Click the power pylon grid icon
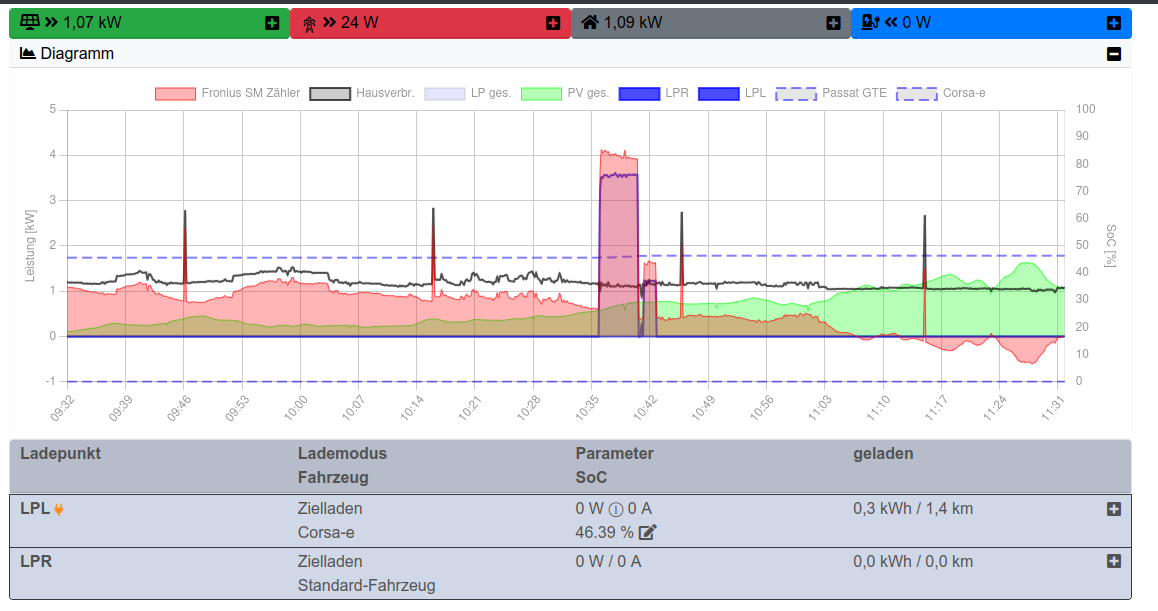Viewport: 1158px width, 611px height. [x=309, y=23]
